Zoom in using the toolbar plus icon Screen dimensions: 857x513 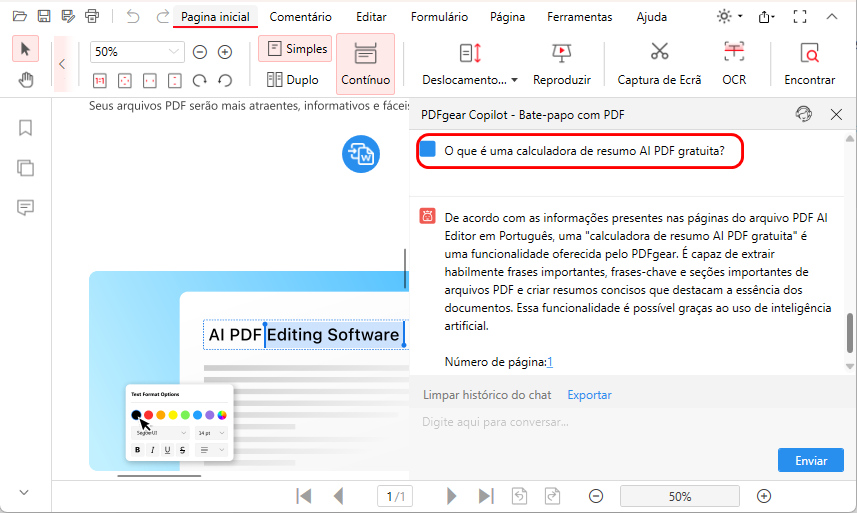(x=225, y=52)
